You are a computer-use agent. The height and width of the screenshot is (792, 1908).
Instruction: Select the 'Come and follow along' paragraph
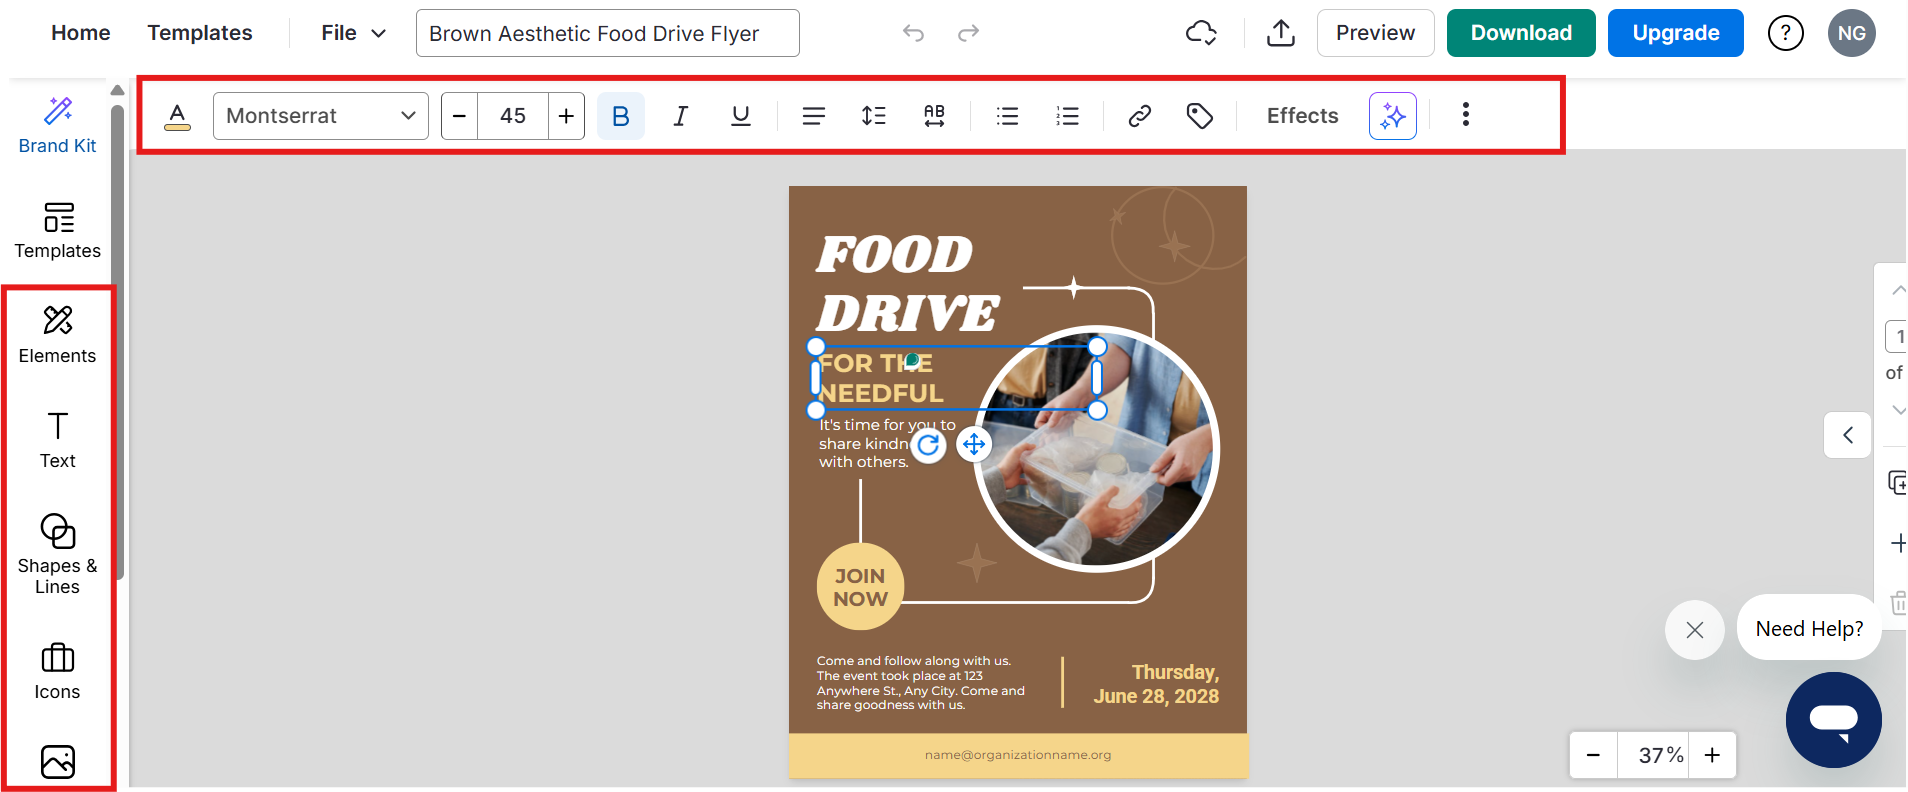coord(921,683)
